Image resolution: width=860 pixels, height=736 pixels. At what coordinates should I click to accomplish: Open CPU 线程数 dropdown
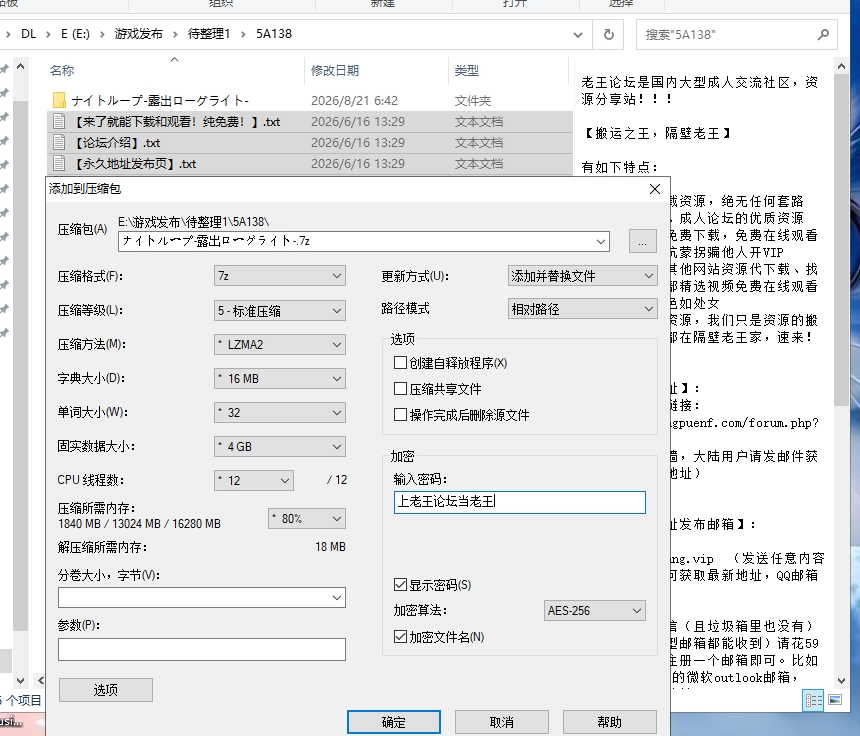(x=254, y=480)
